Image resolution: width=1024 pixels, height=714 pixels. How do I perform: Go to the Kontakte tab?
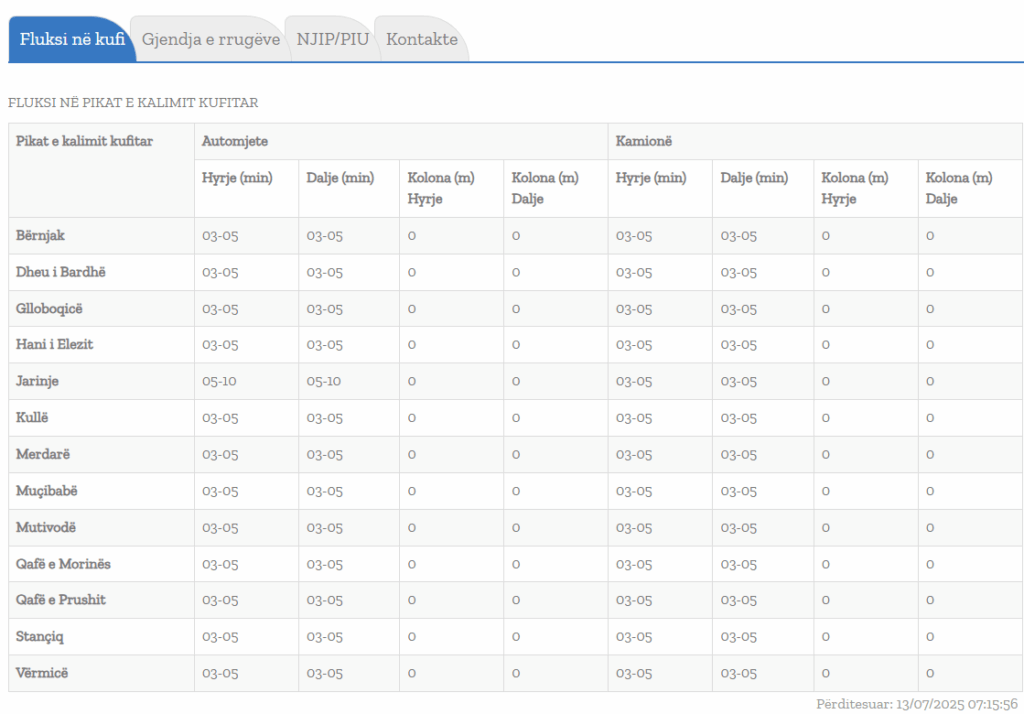click(x=421, y=40)
